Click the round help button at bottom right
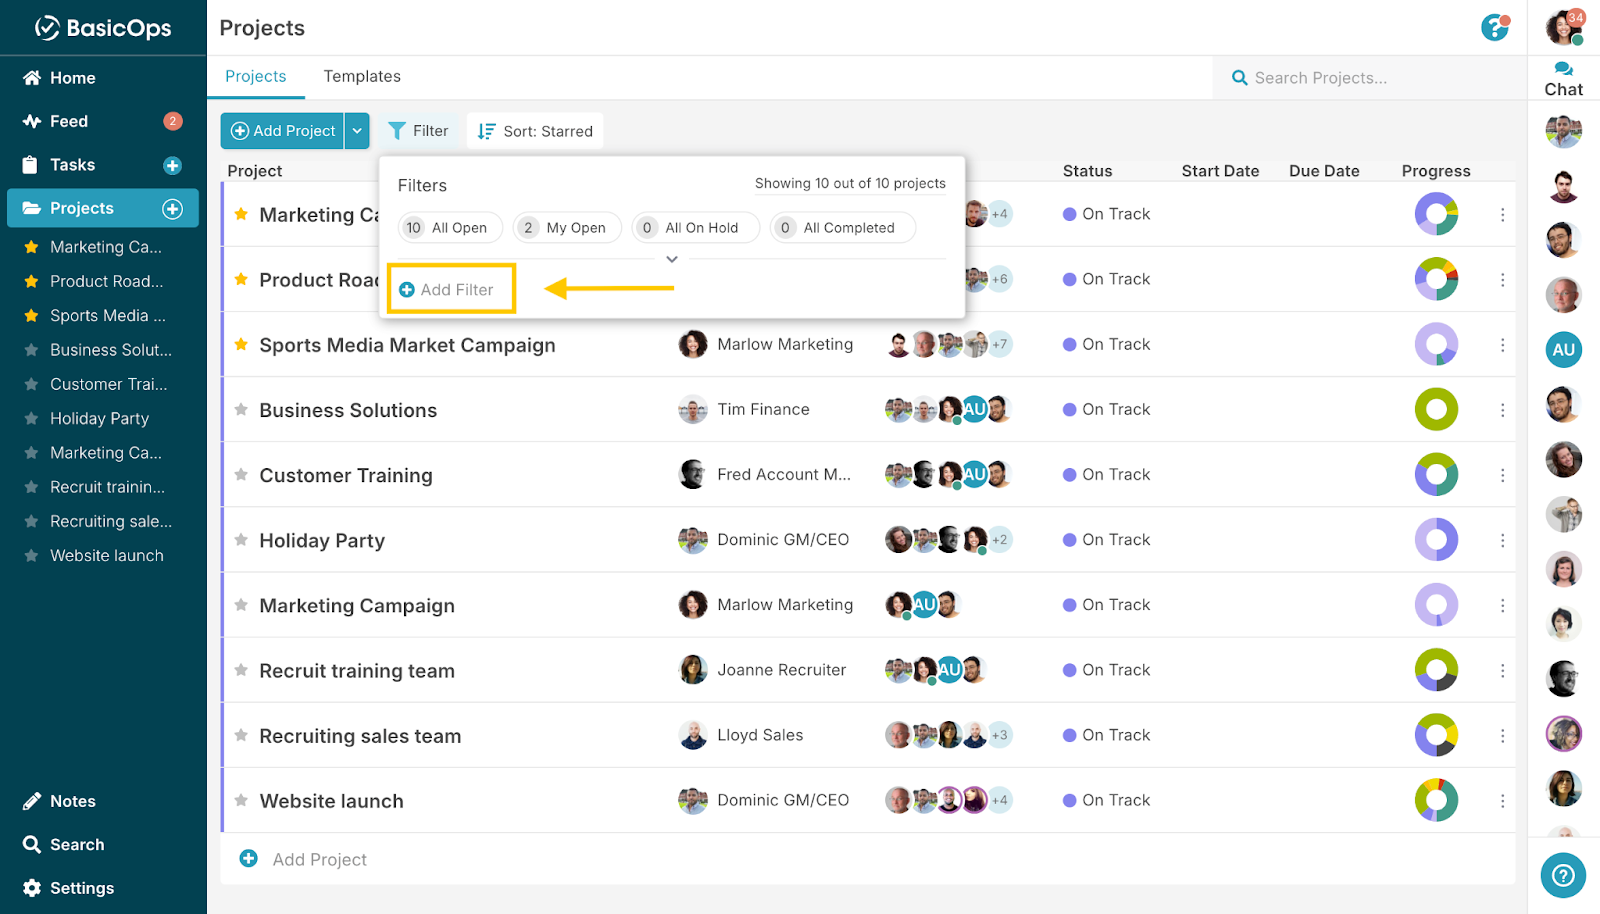 tap(1563, 876)
